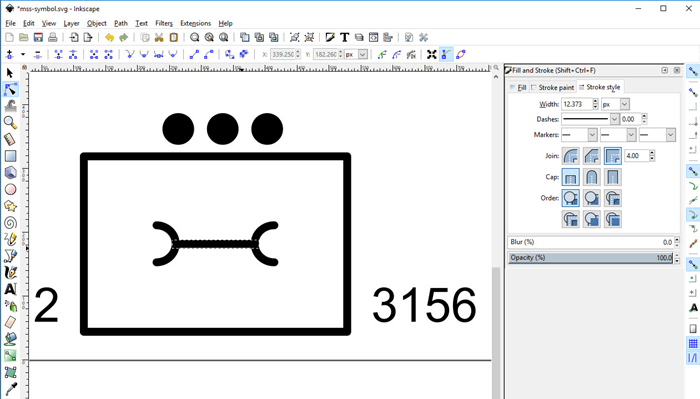
Task: Click the node X coordinate field
Action: 282,54
